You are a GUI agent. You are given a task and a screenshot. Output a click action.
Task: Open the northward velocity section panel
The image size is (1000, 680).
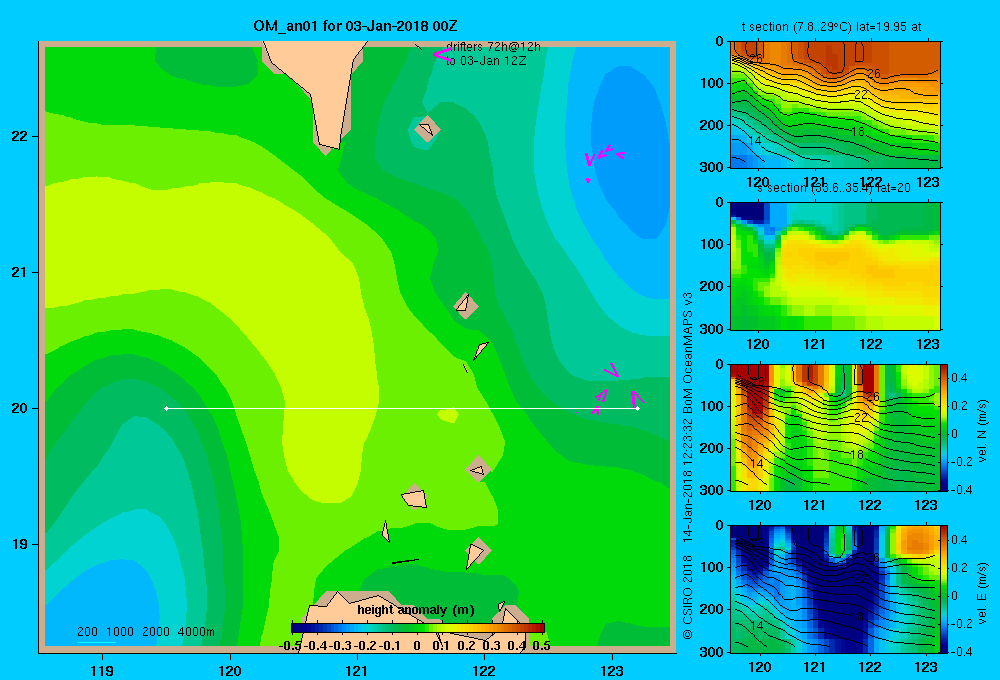pos(835,427)
